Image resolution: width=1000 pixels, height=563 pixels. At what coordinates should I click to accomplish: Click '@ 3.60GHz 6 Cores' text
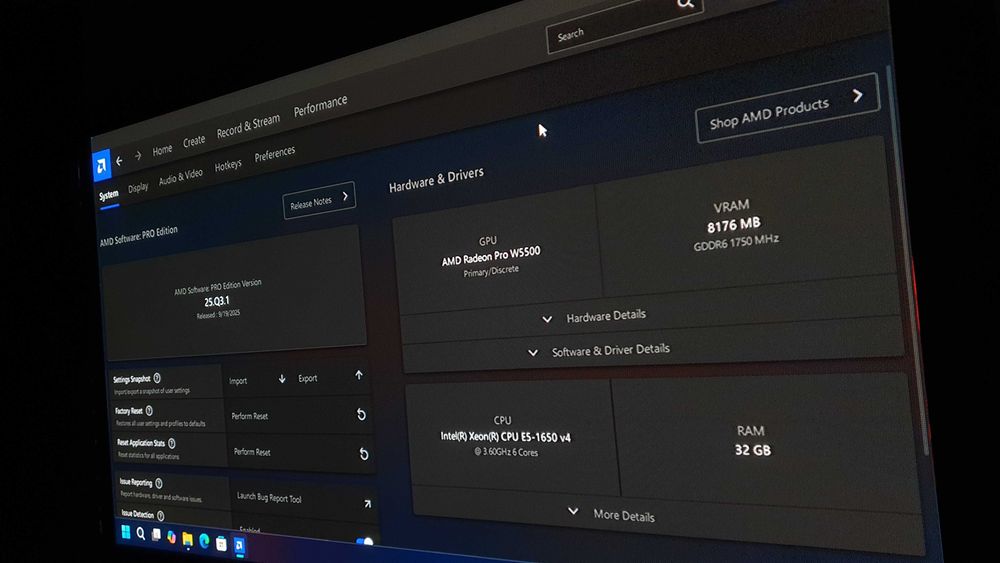pyautogui.click(x=506, y=451)
